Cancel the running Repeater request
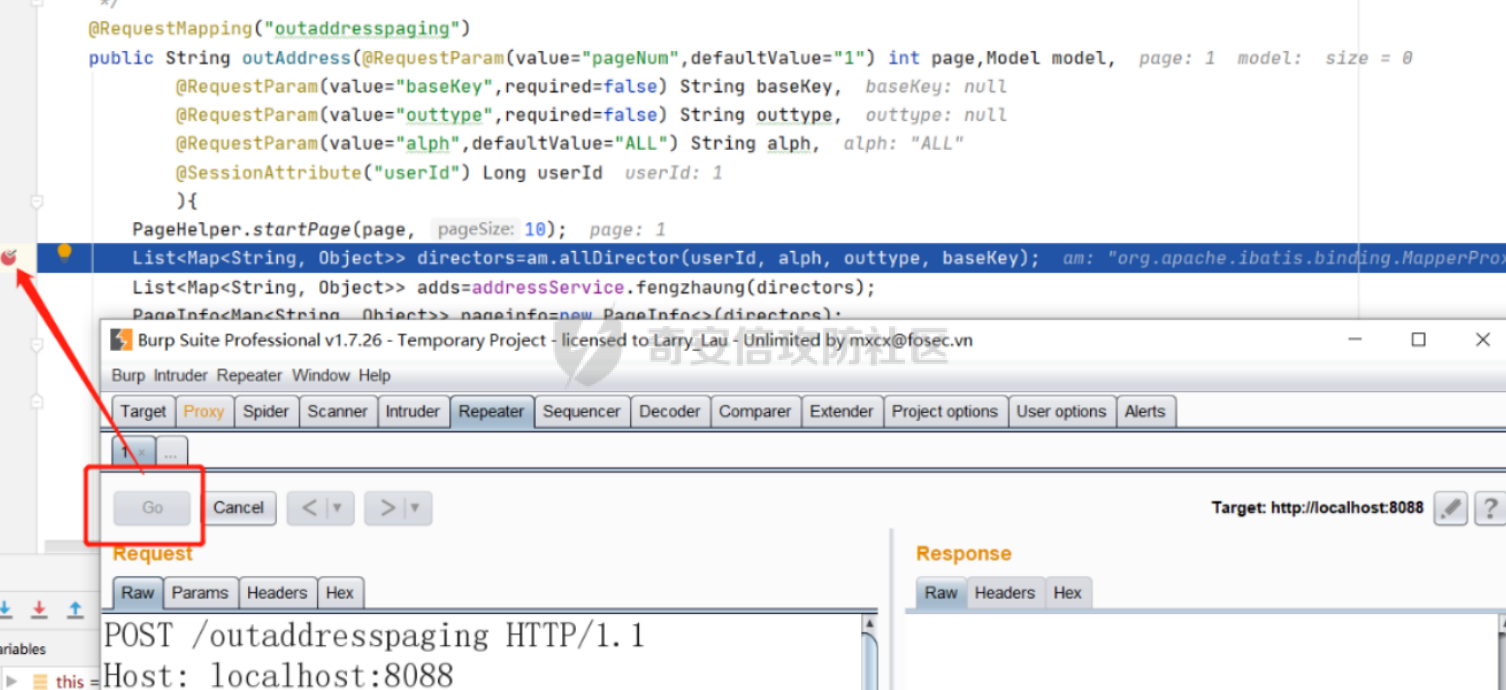 pos(238,508)
